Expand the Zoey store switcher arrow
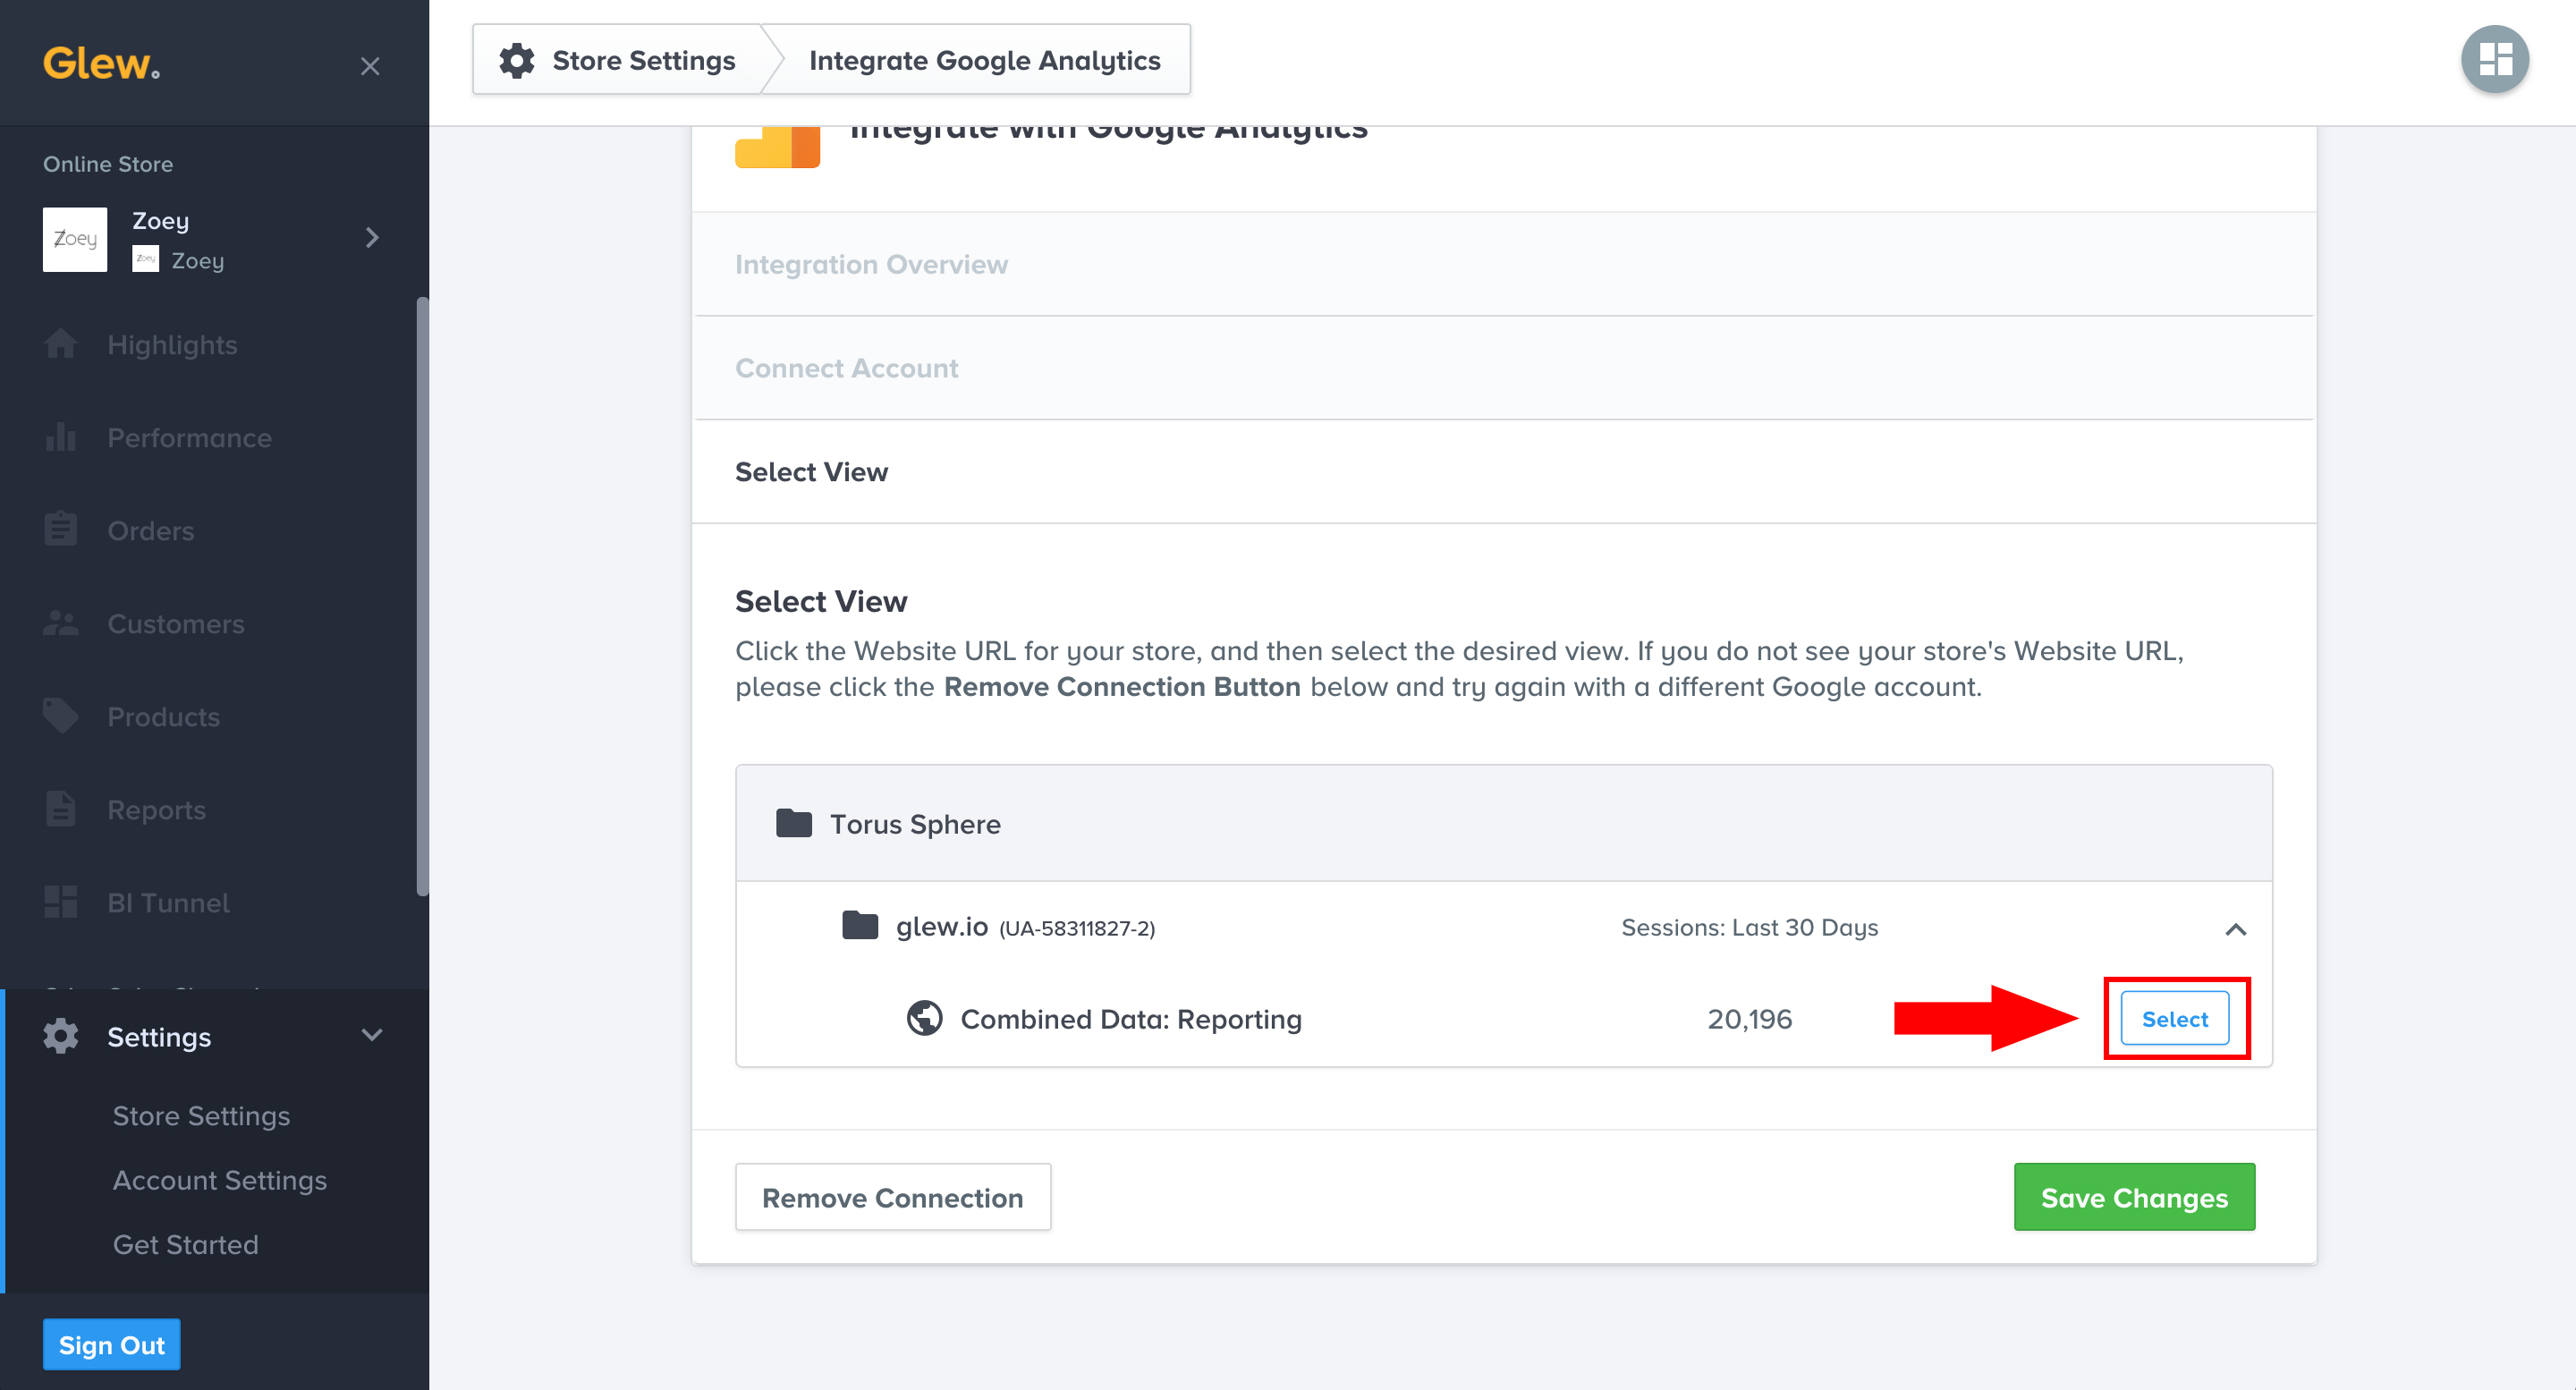This screenshot has width=2576, height=1390. (x=372, y=238)
